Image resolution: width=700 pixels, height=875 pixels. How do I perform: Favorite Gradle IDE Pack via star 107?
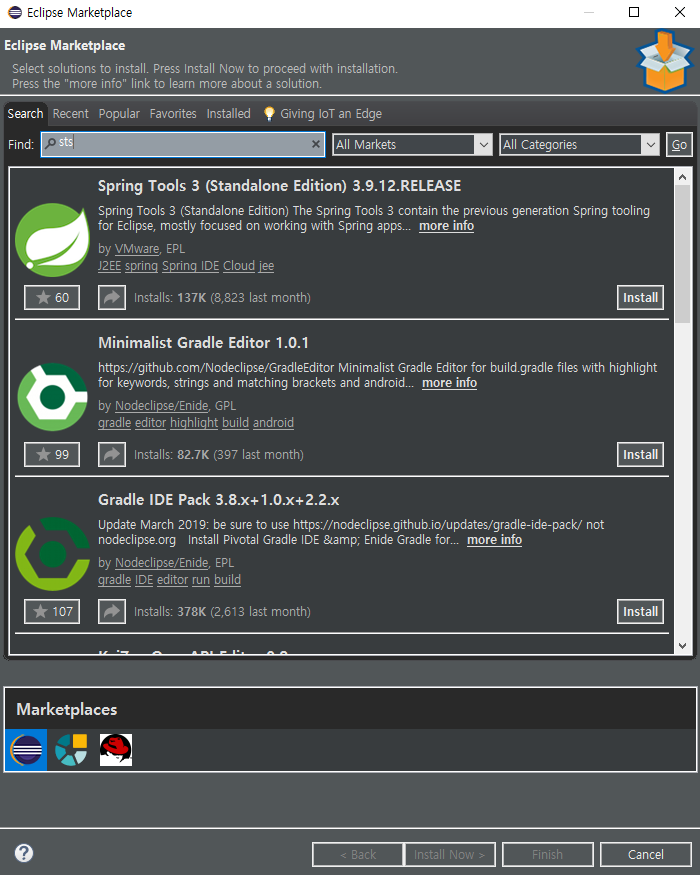coord(52,611)
